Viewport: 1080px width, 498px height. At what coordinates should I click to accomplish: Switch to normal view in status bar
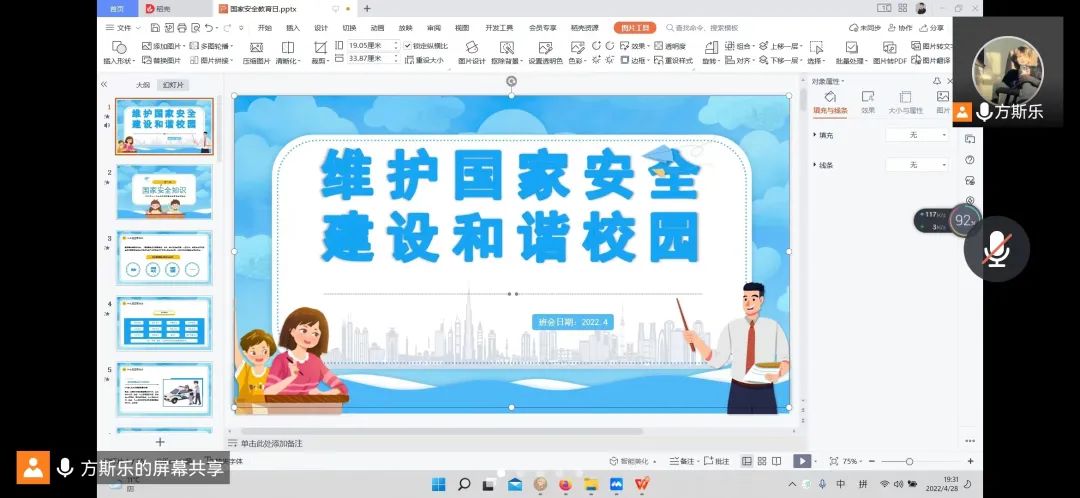(x=747, y=461)
